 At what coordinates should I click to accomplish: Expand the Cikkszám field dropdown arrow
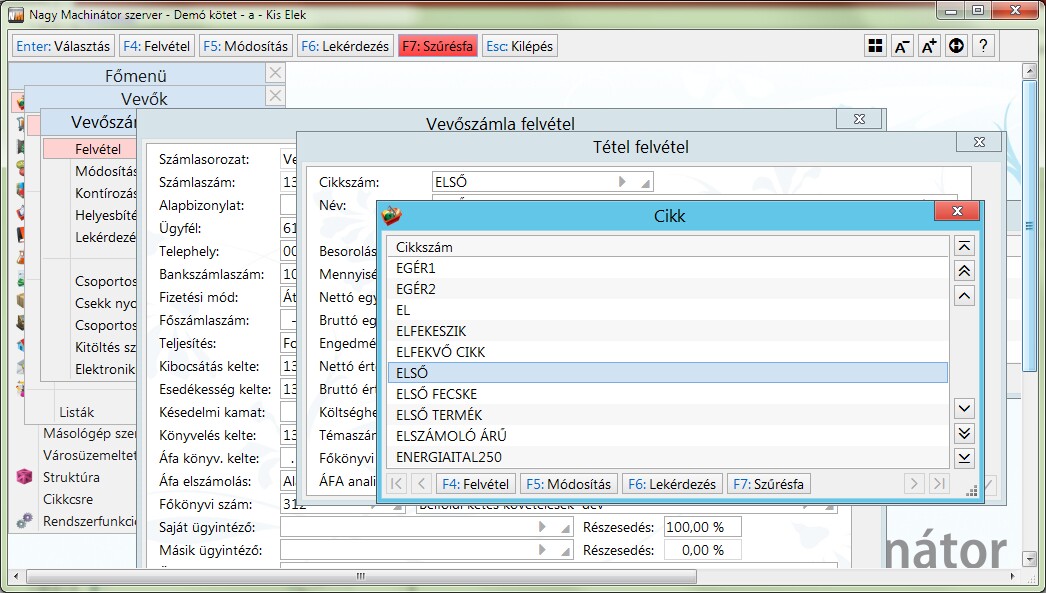[622, 182]
